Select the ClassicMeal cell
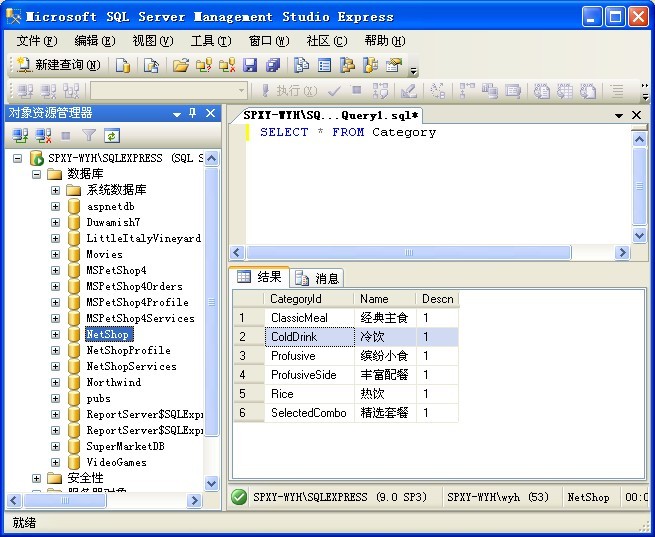The height and width of the screenshot is (537, 655). click(x=309, y=318)
